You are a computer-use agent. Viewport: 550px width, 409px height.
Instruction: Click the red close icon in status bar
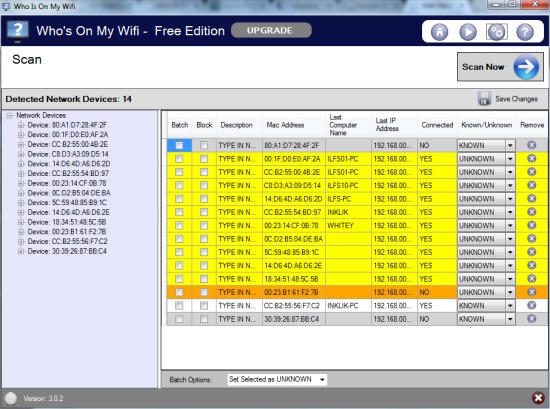538,398
